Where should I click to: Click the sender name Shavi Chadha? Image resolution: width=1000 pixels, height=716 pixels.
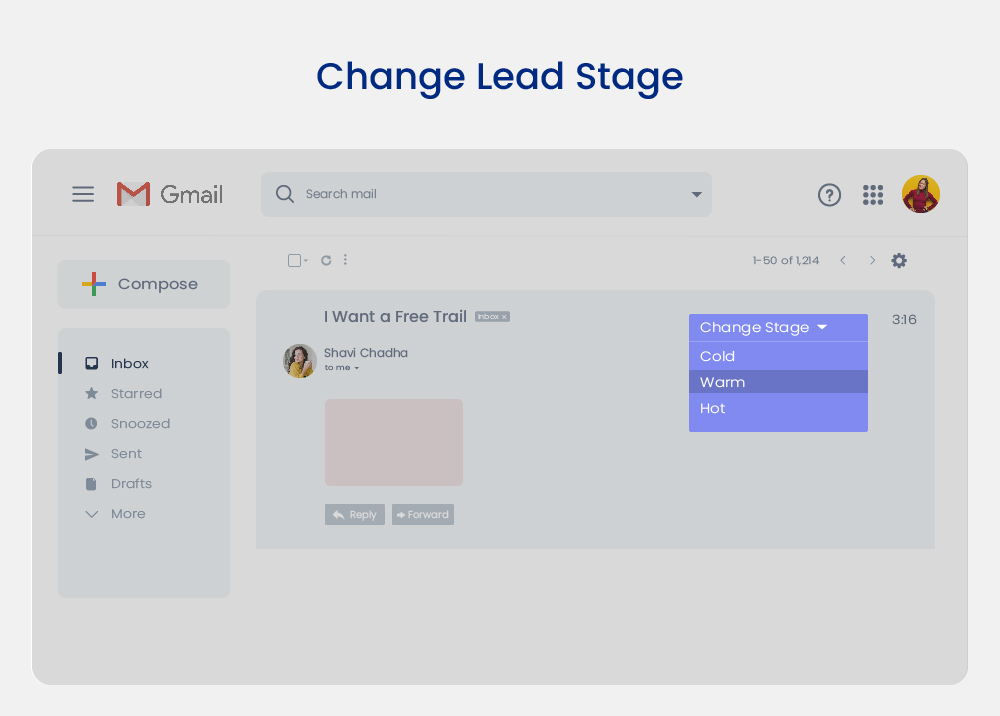click(x=365, y=353)
